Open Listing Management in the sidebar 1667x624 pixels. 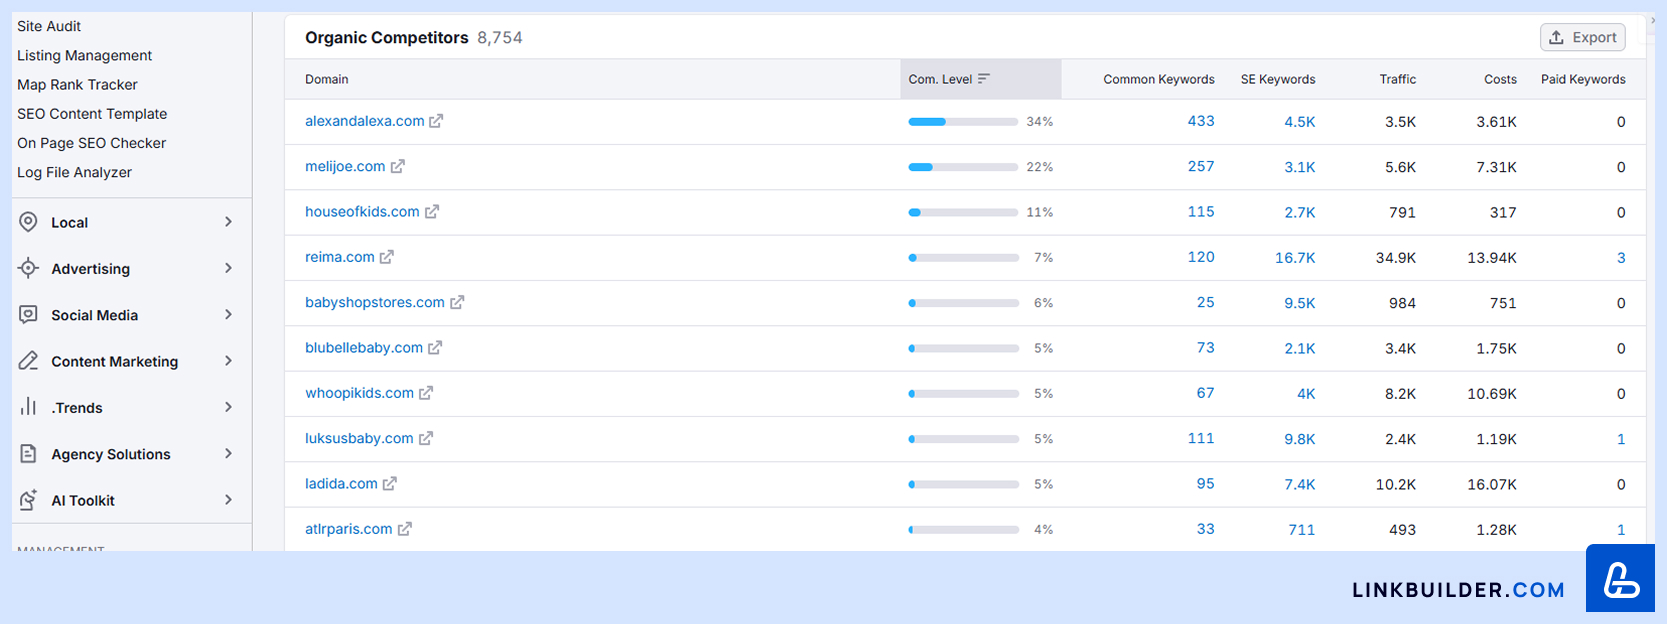85,55
